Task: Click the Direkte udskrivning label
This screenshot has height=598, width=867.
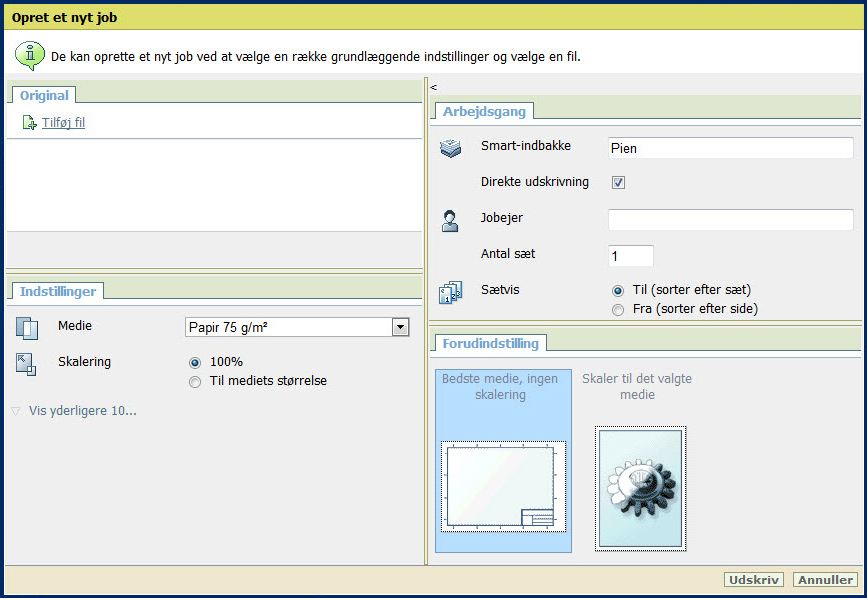Action: click(535, 182)
